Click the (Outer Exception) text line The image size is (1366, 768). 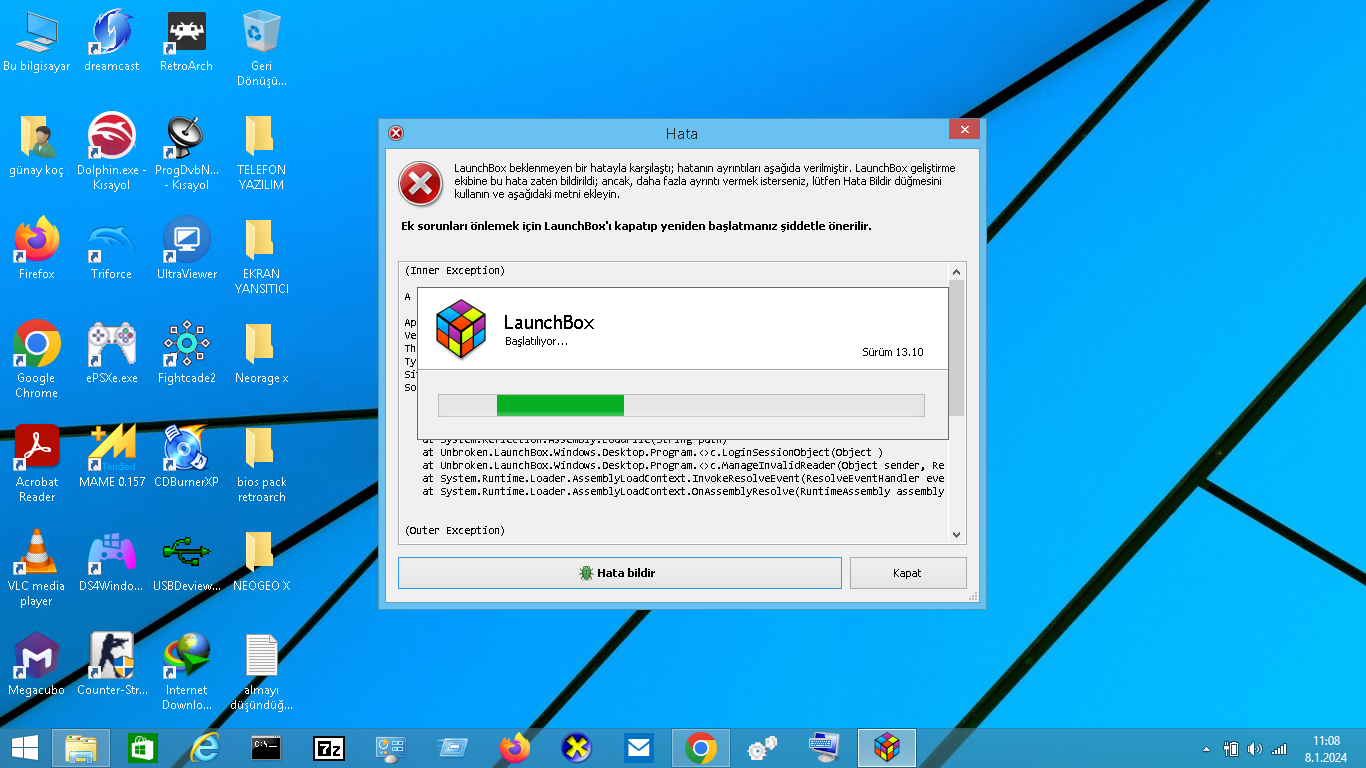[x=455, y=530]
